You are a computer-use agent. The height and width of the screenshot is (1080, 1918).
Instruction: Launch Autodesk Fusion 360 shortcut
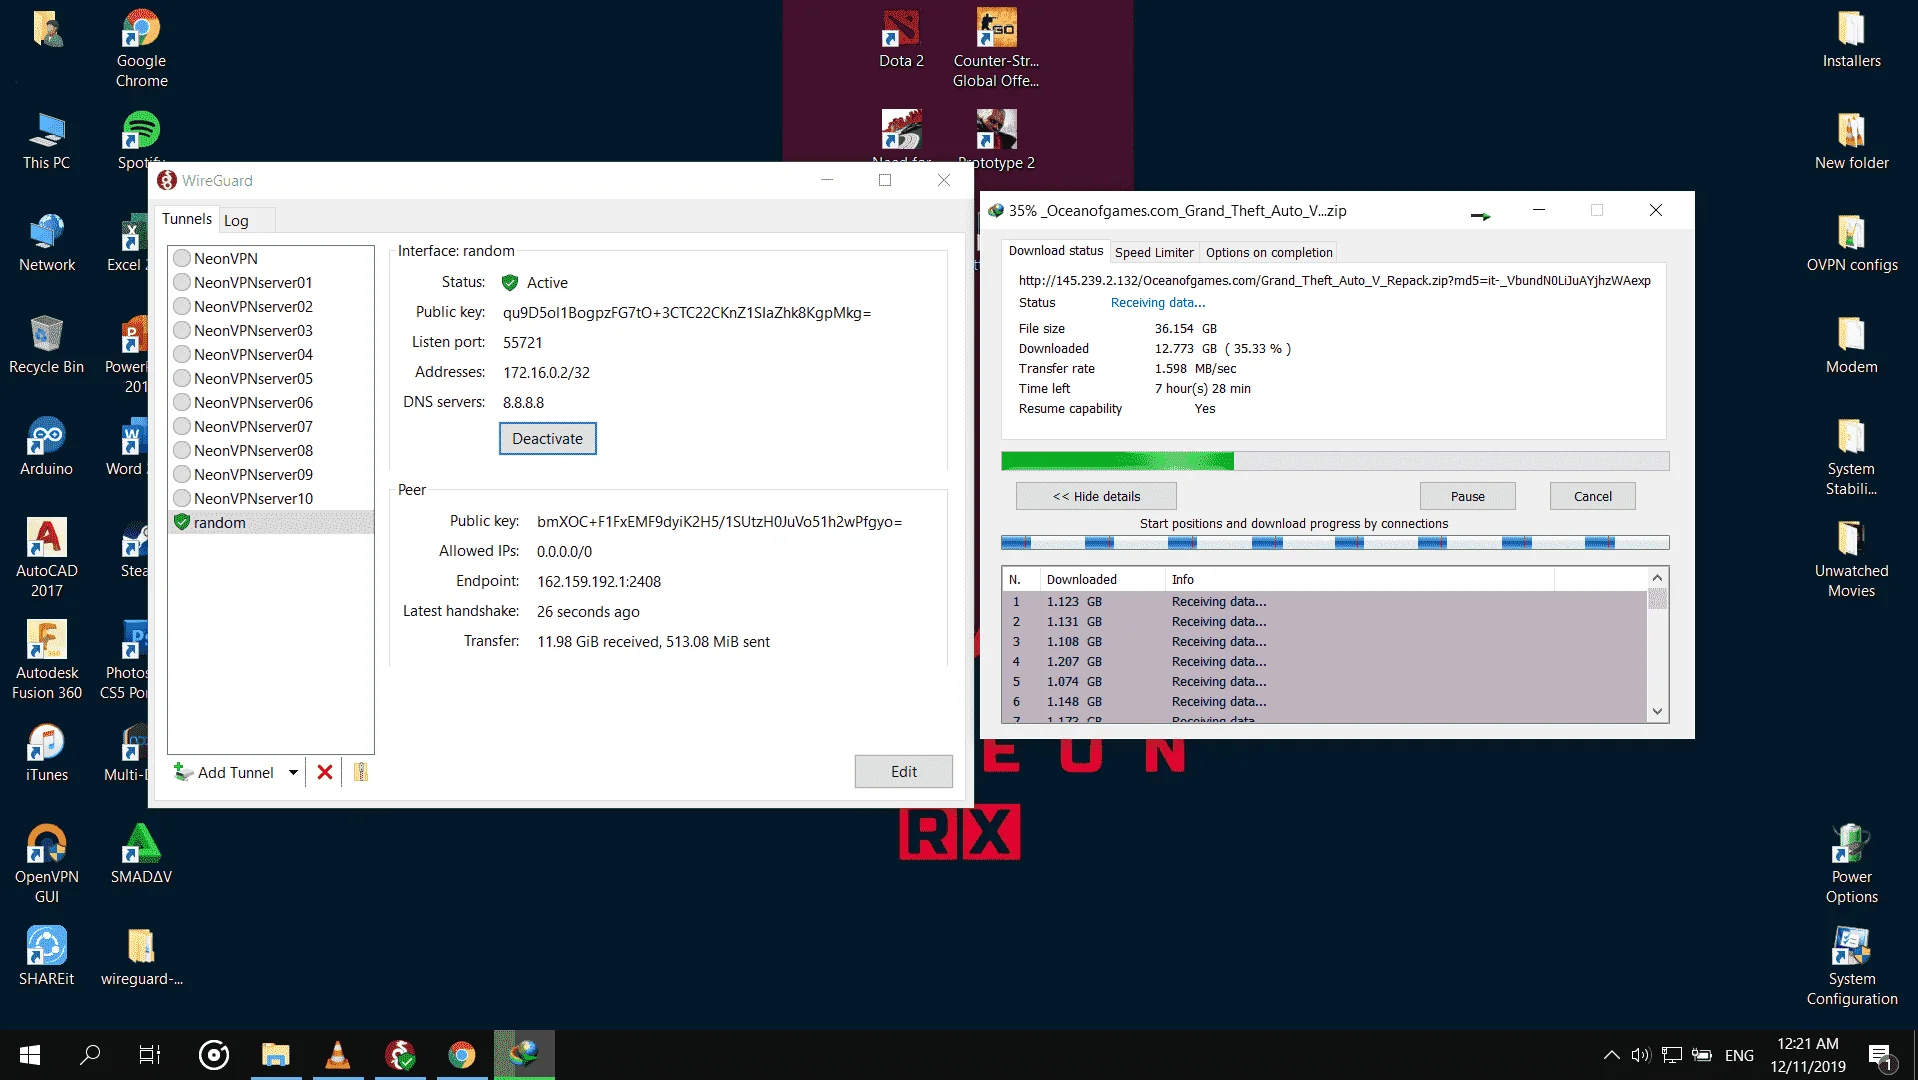pos(47,660)
